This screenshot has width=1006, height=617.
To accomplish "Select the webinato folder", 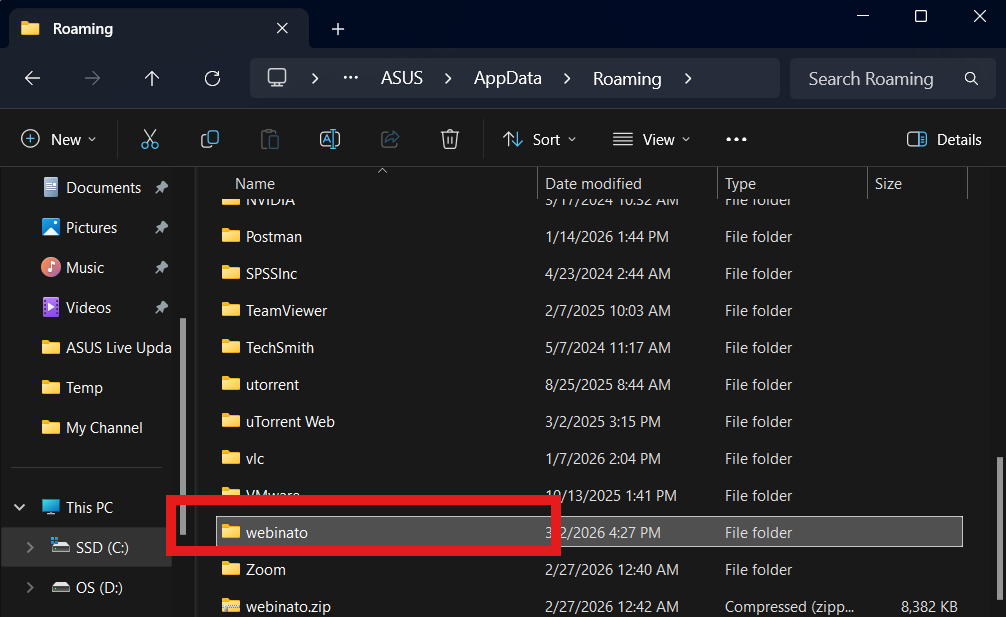I will pyautogui.click(x=589, y=532).
